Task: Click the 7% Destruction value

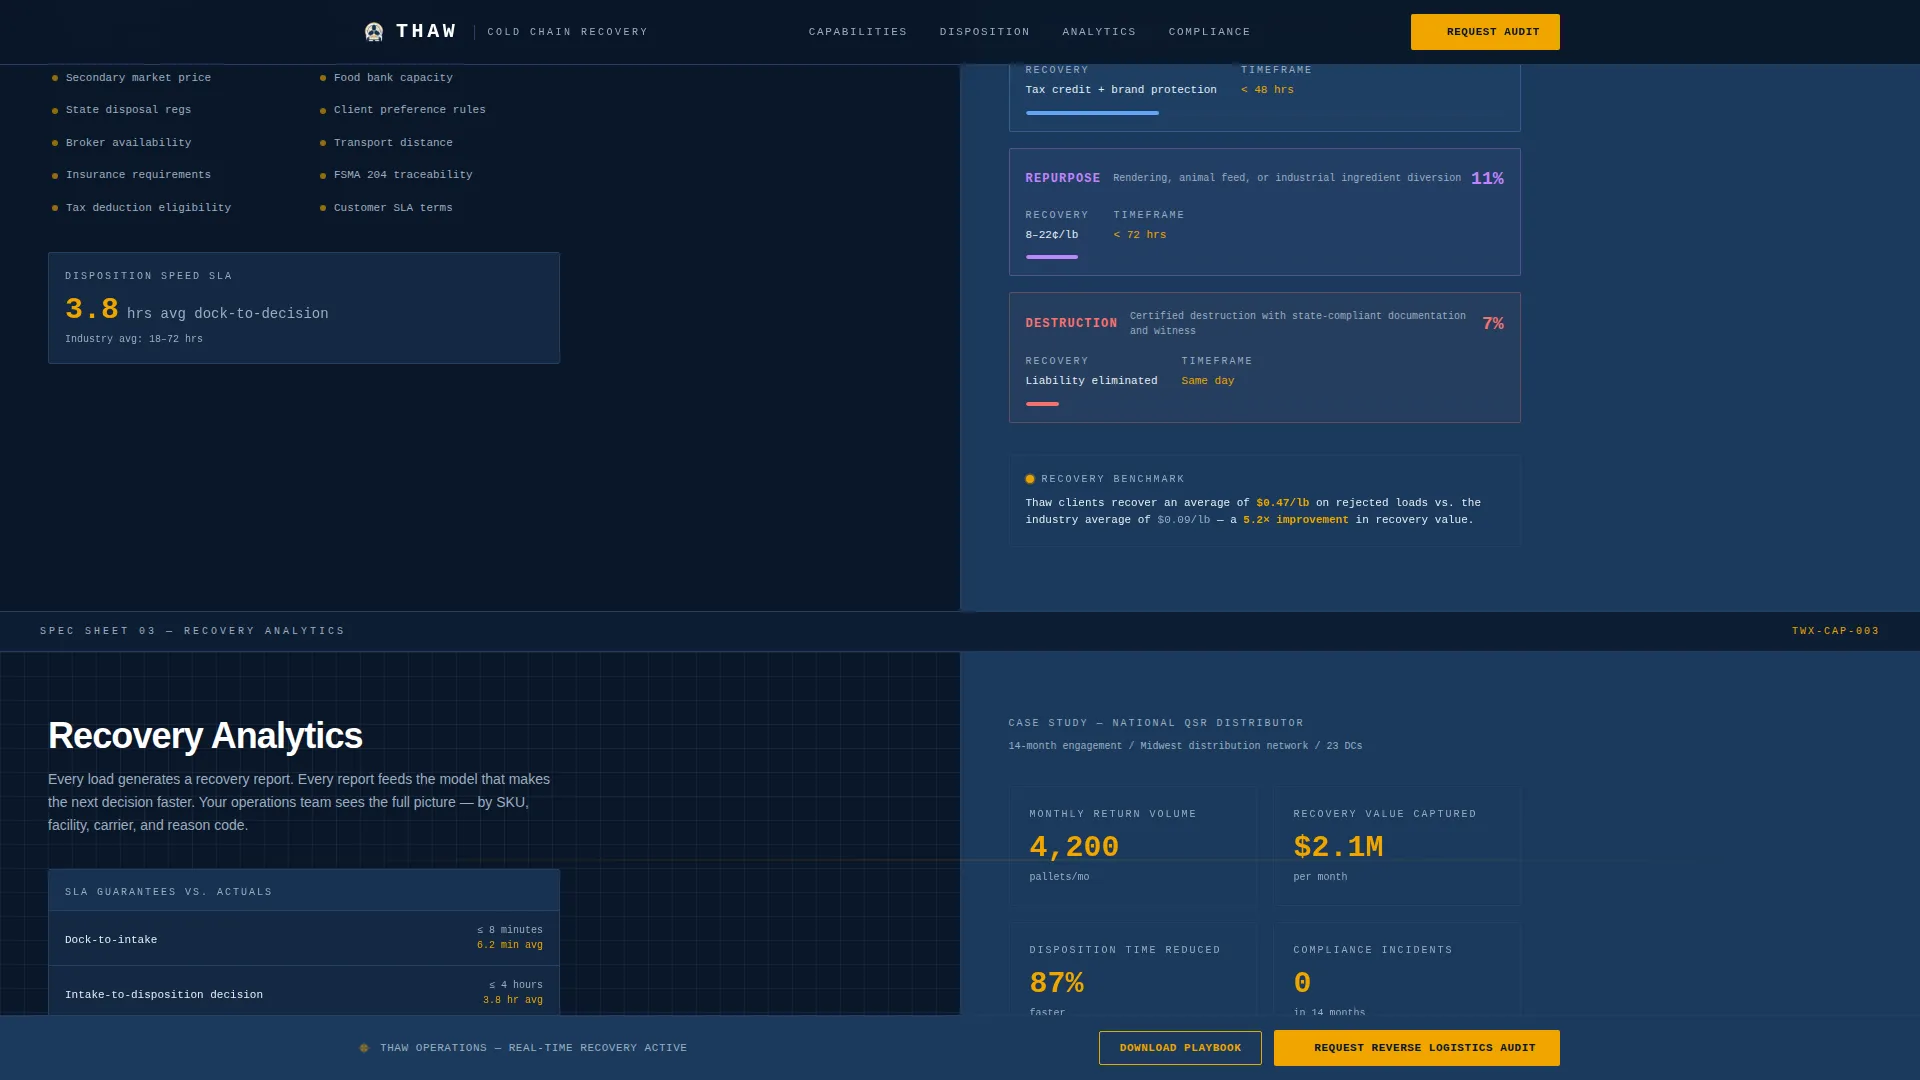Action: [x=1493, y=323]
